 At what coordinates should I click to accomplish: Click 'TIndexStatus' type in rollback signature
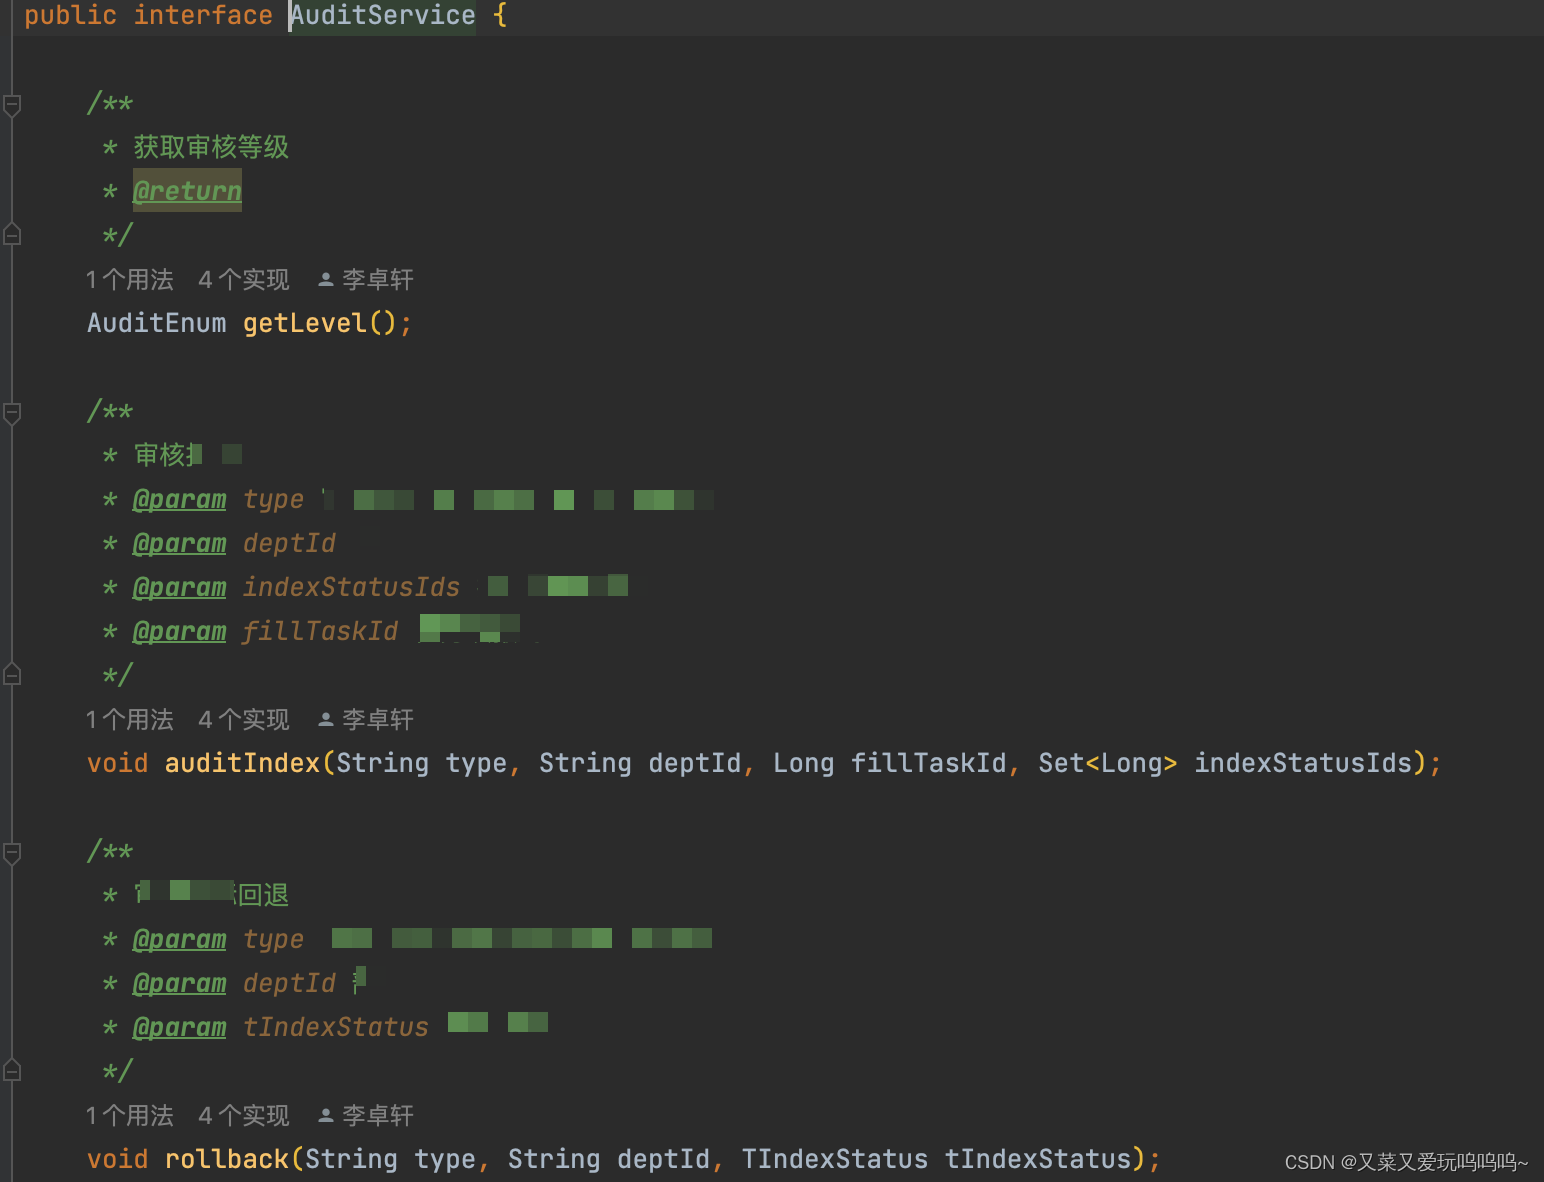coord(834,1159)
